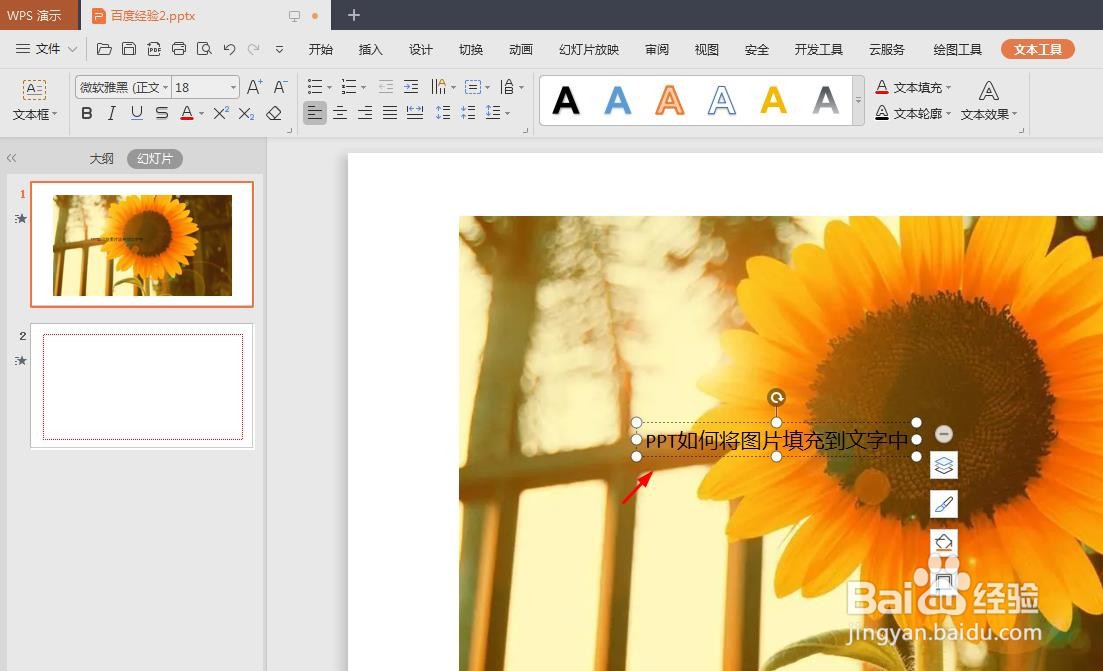The height and width of the screenshot is (671, 1103).
Task: Apply superscript formatting
Action: coord(221,113)
